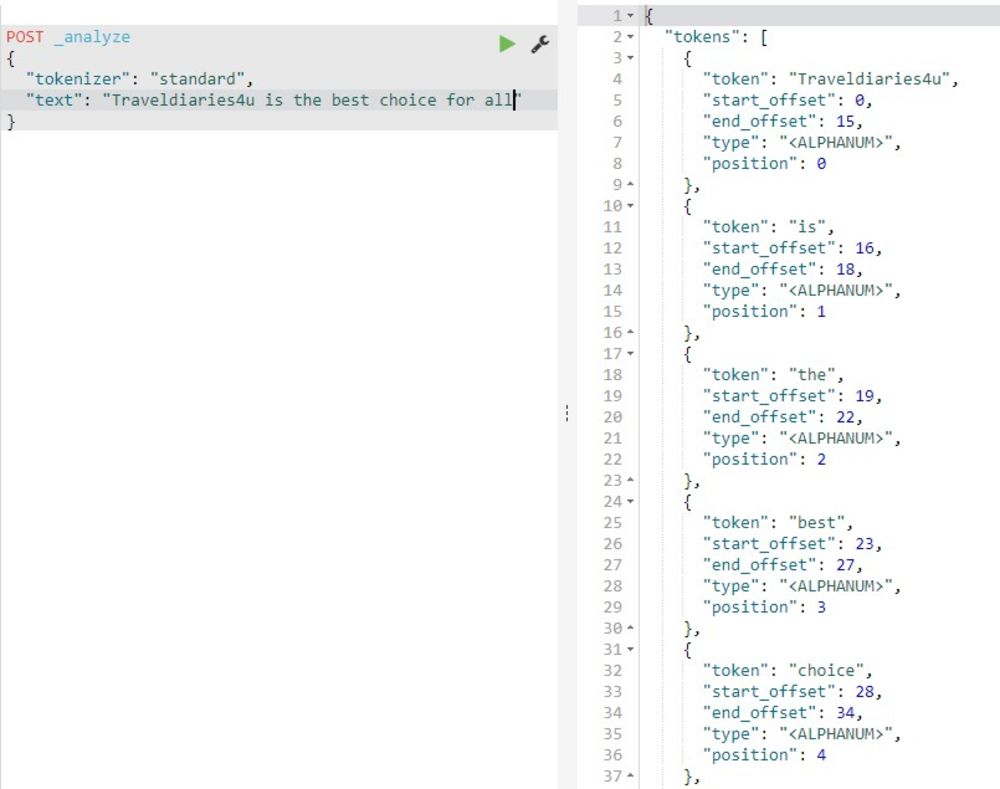
Task: Click "position": 0 line
Action: click(x=765, y=163)
